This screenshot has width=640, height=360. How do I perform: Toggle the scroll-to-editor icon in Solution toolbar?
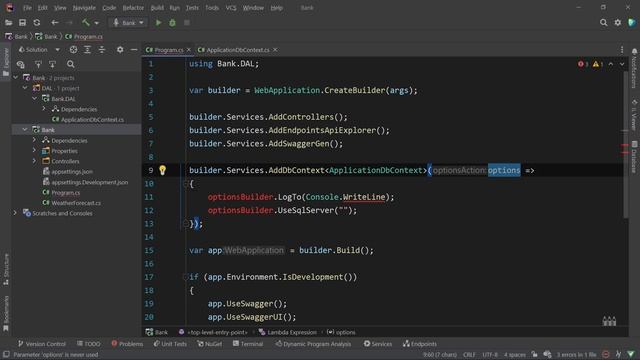pos(52,64)
